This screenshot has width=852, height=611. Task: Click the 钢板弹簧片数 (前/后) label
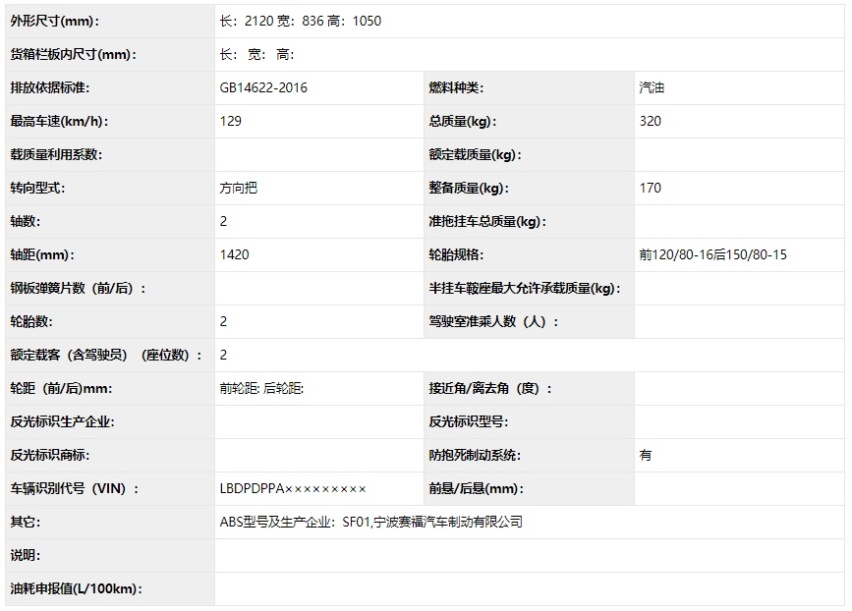pyautogui.click(x=78, y=288)
